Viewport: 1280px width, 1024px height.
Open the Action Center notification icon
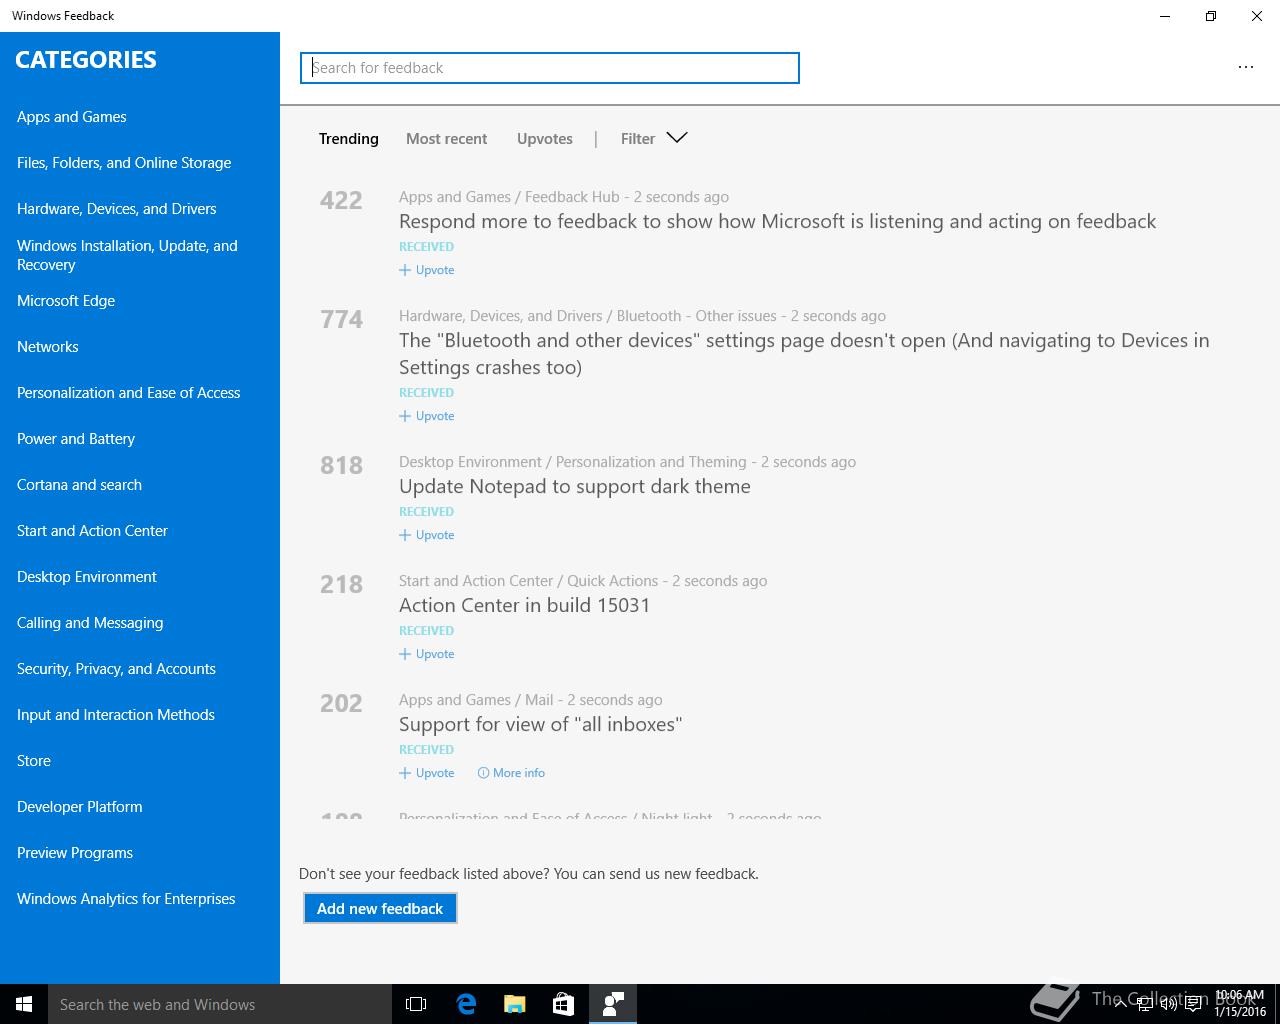1193,1004
